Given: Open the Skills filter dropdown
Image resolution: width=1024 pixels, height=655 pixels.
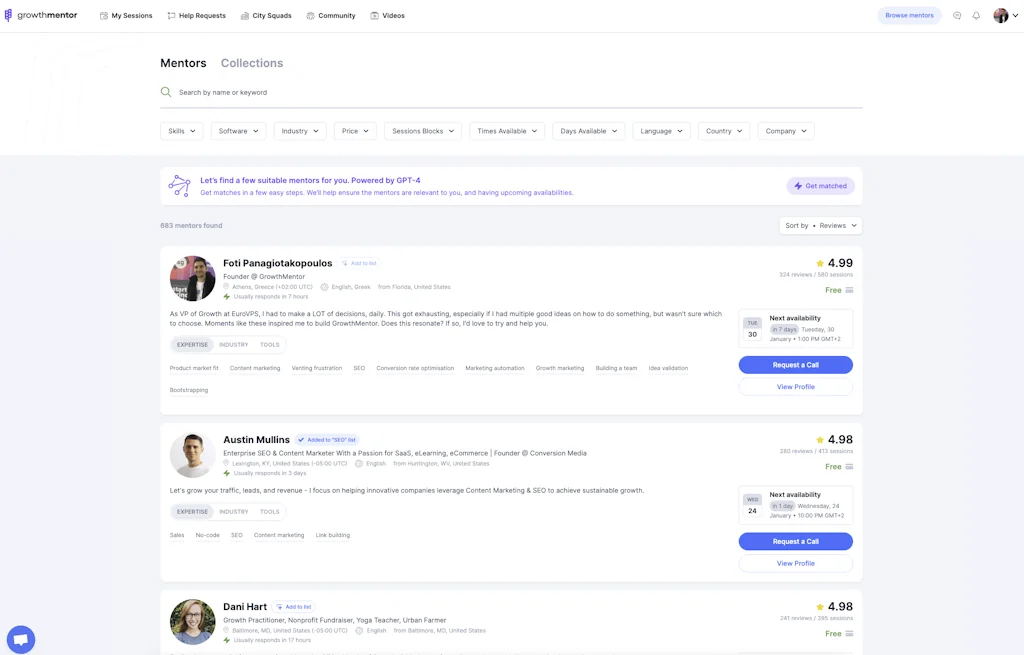Looking at the screenshot, I should click(x=181, y=130).
